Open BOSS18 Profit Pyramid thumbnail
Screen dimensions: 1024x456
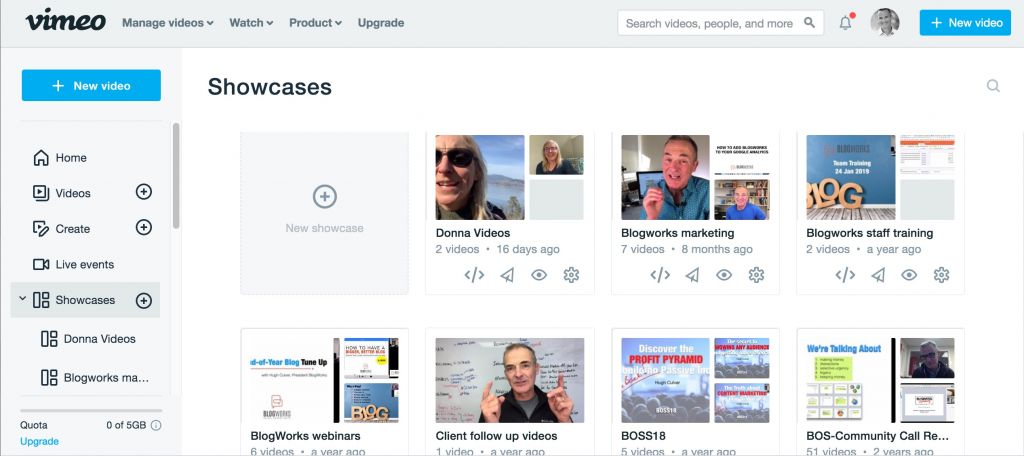tap(665, 380)
